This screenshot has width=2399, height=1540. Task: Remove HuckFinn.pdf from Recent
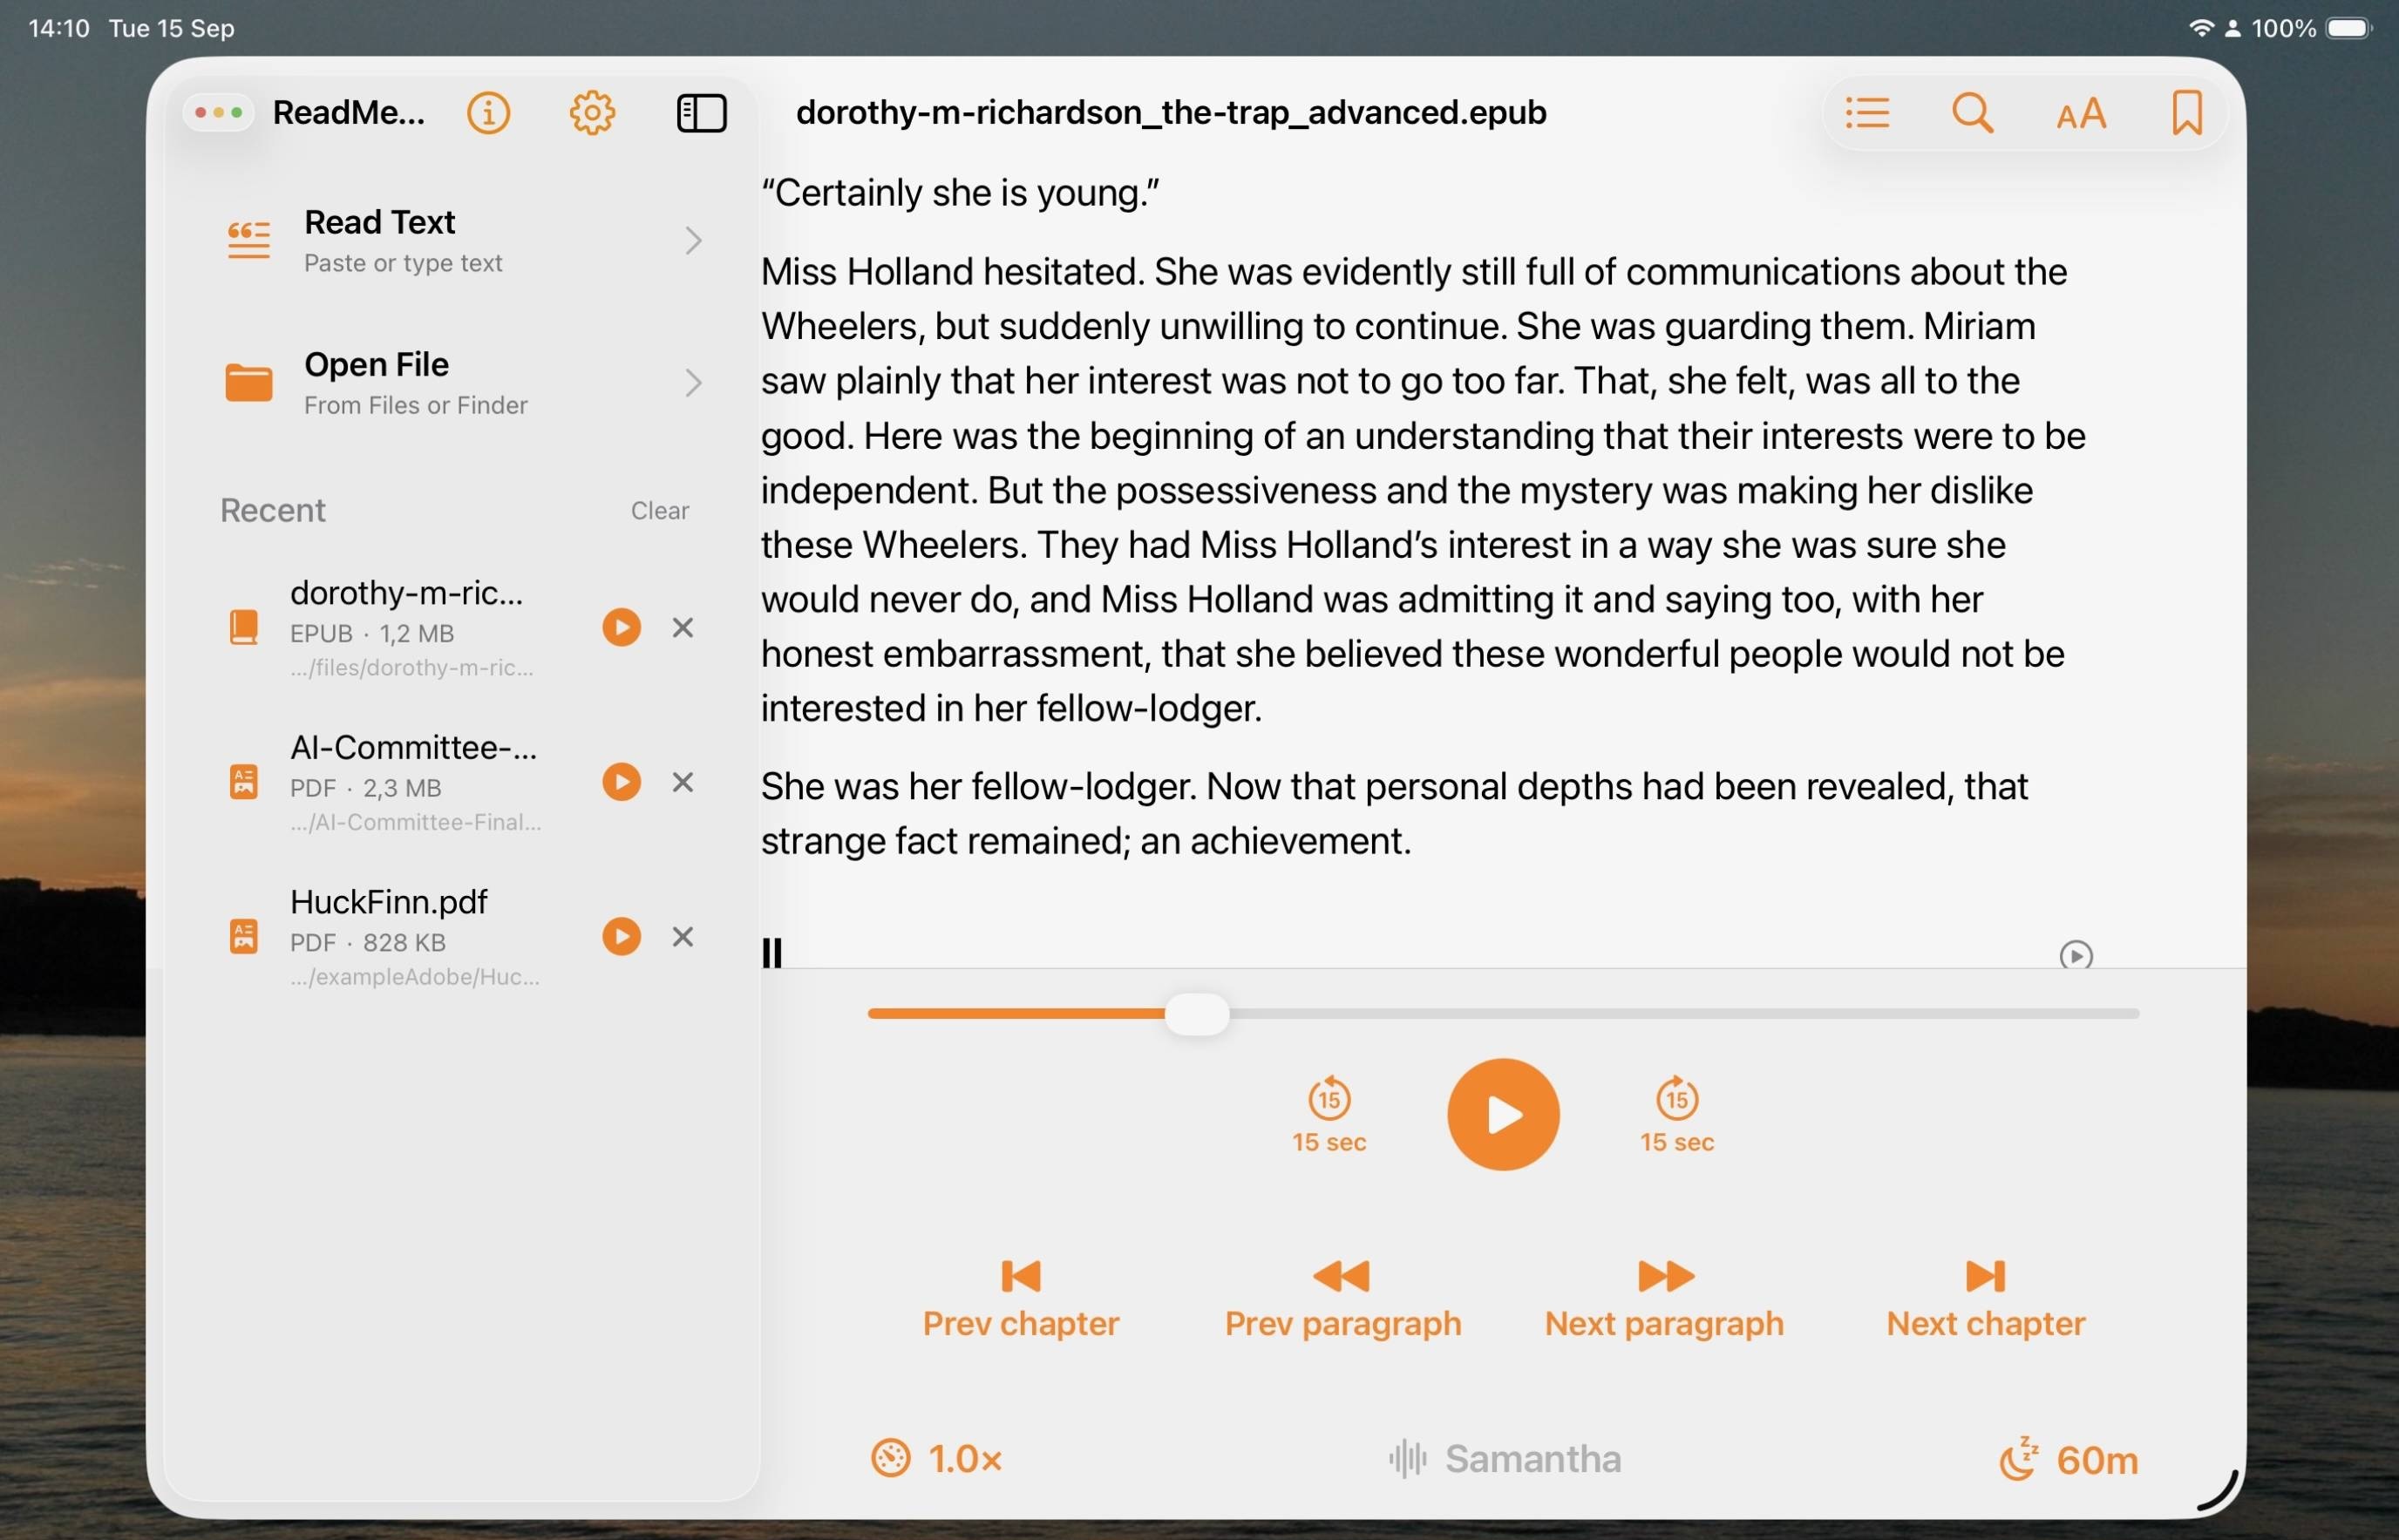coord(683,938)
